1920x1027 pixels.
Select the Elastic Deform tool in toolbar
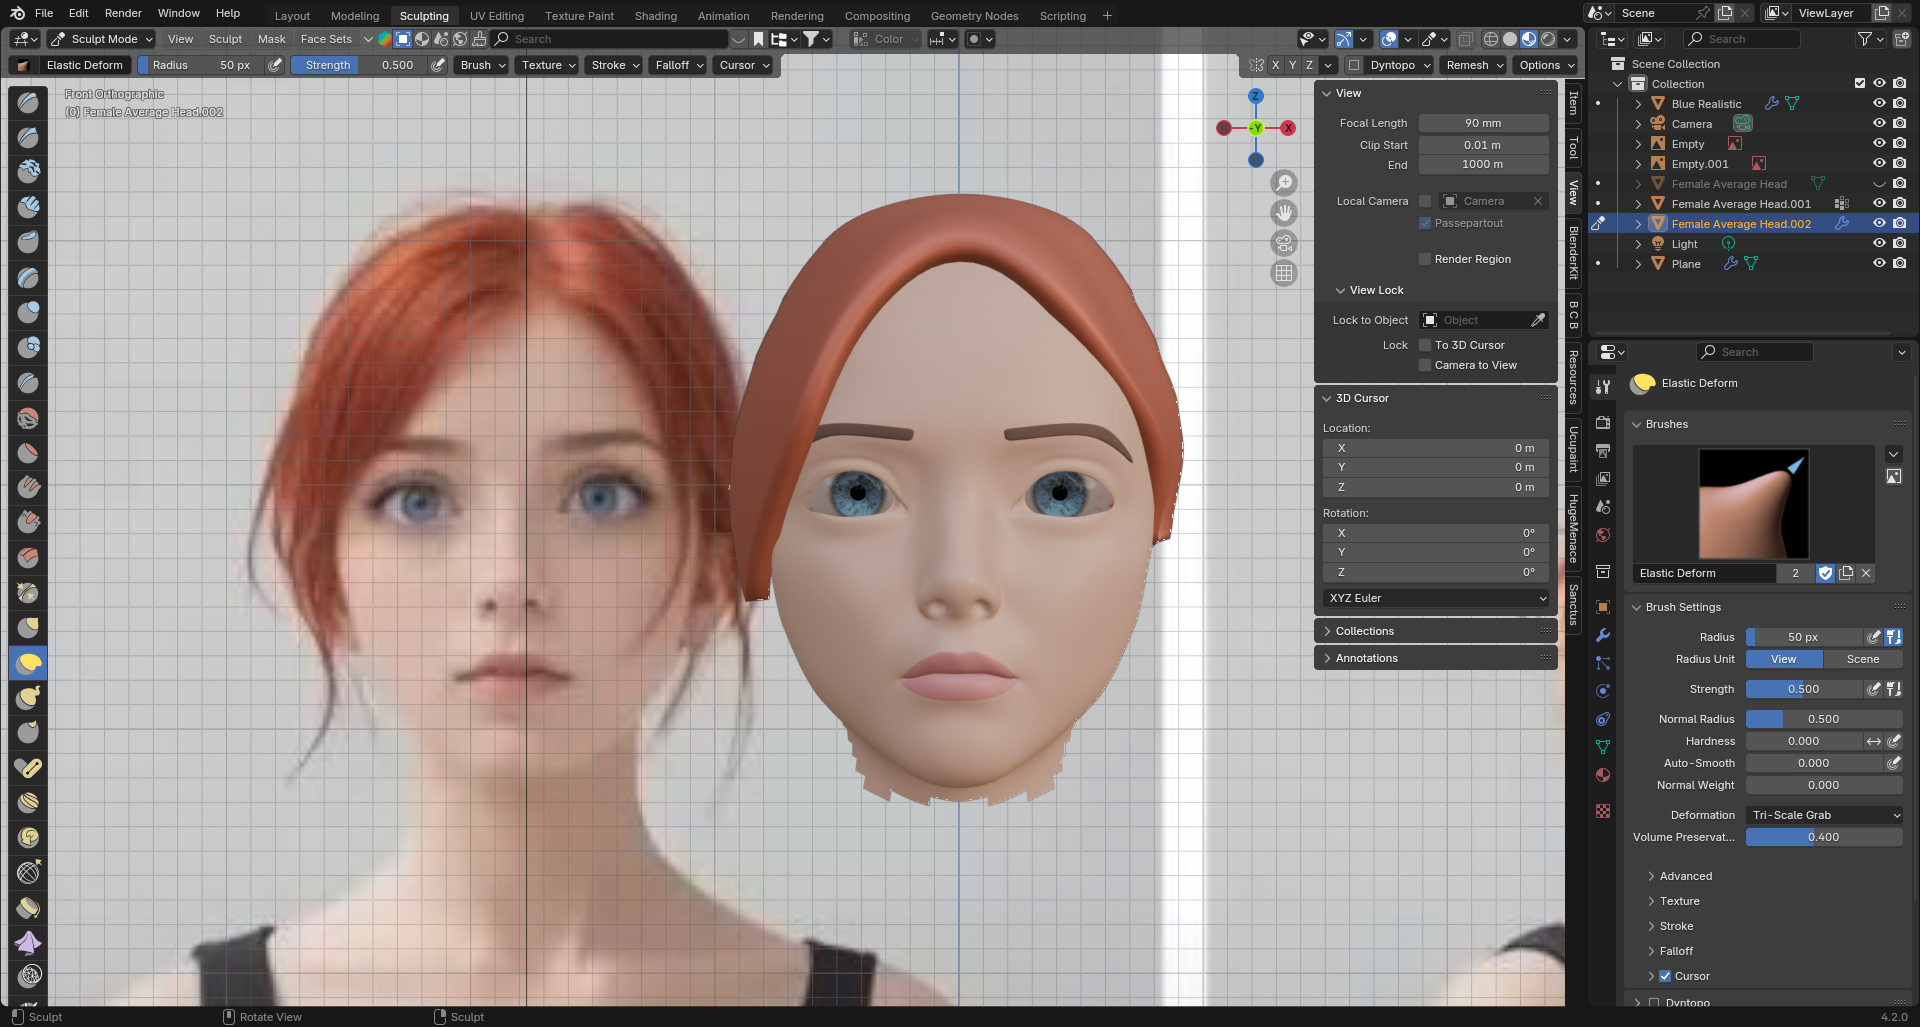tap(28, 662)
